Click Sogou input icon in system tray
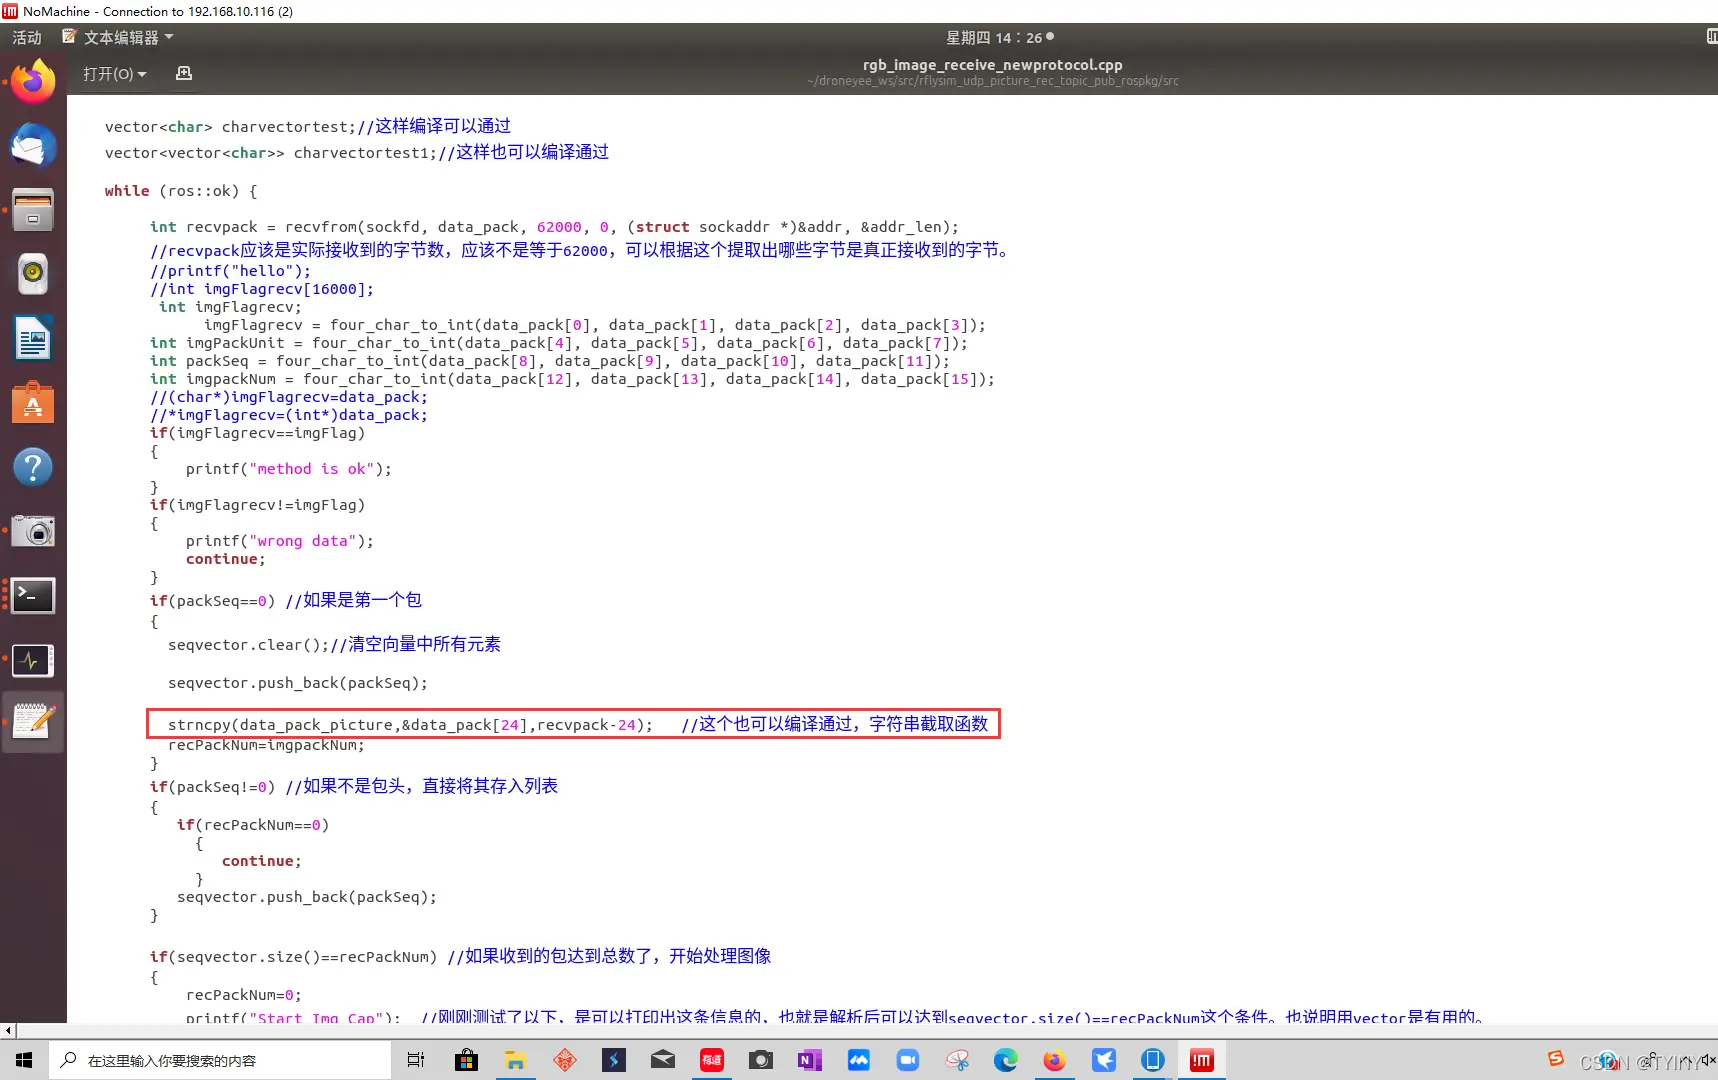This screenshot has width=1718, height=1080. click(1556, 1058)
